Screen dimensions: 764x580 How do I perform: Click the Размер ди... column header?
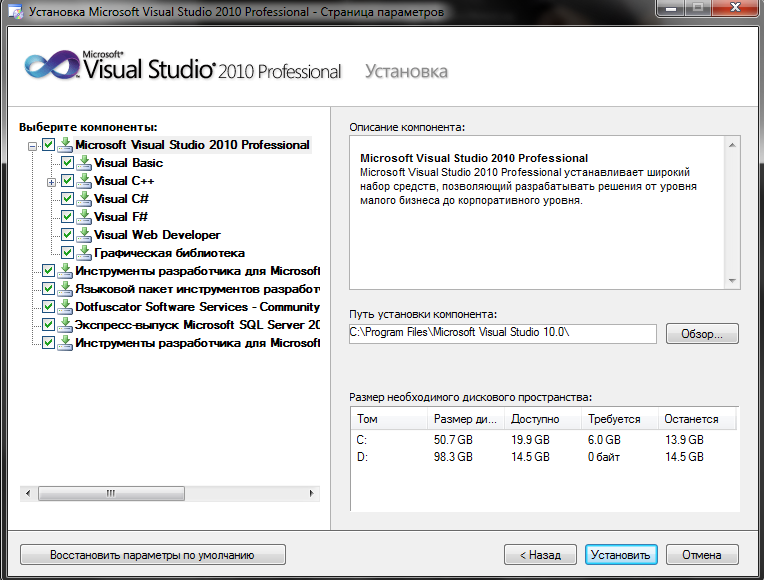[x=466, y=419]
